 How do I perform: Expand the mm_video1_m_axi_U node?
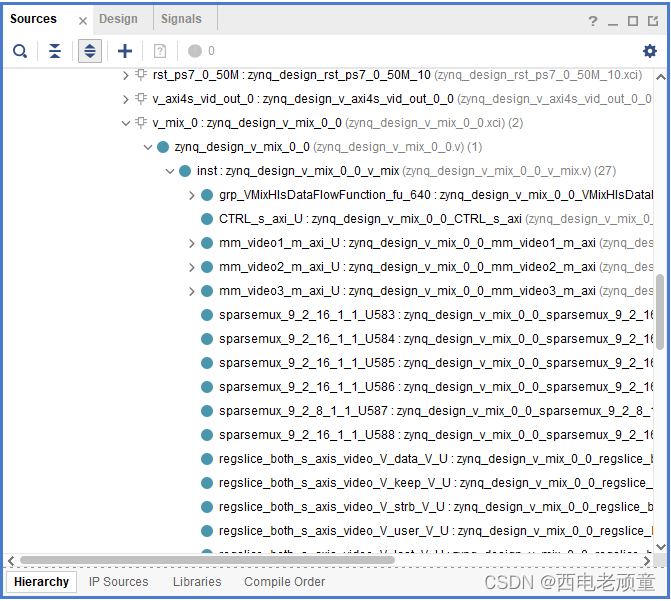[x=192, y=244]
